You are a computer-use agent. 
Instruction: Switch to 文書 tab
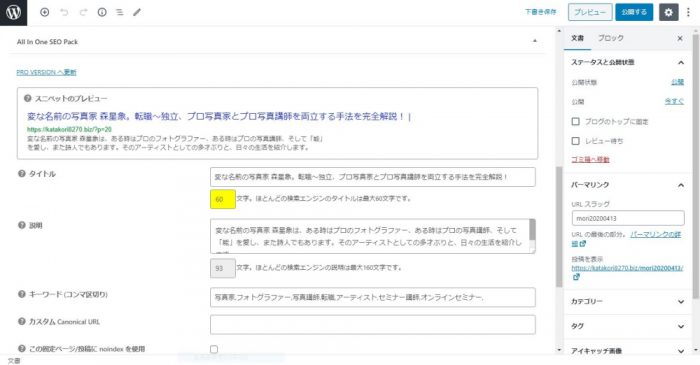click(x=577, y=38)
